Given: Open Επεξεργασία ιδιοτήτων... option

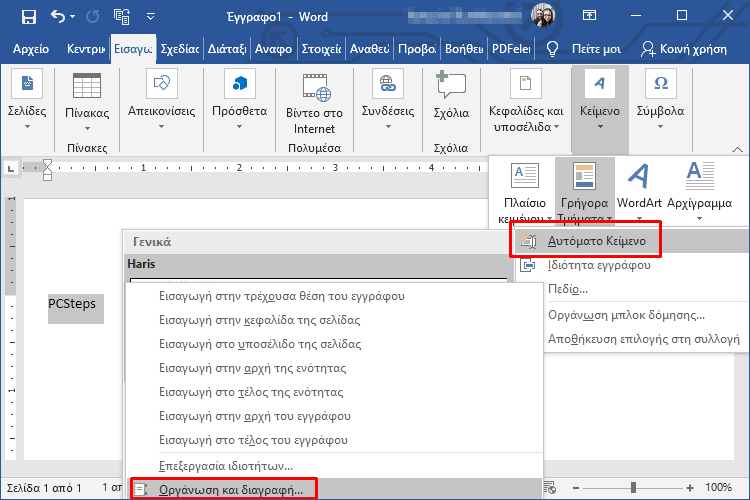Looking at the screenshot, I should click(x=335, y=466).
